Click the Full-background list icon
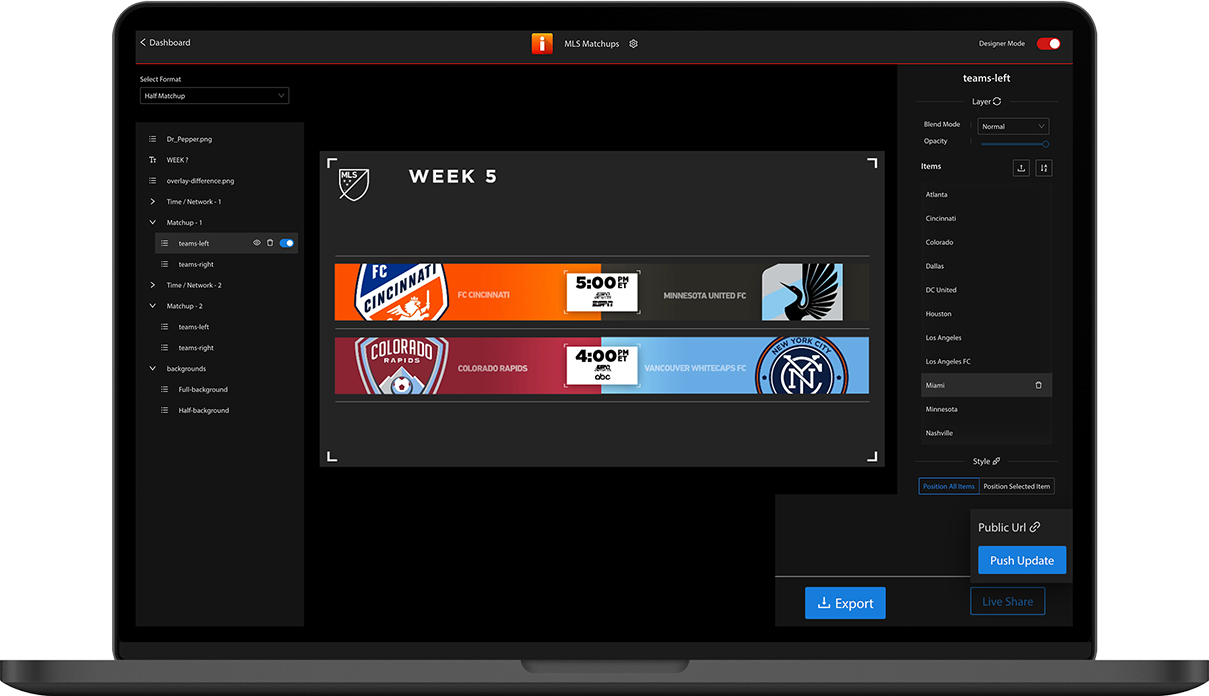The width and height of the screenshot is (1209, 696). point(165,389)
